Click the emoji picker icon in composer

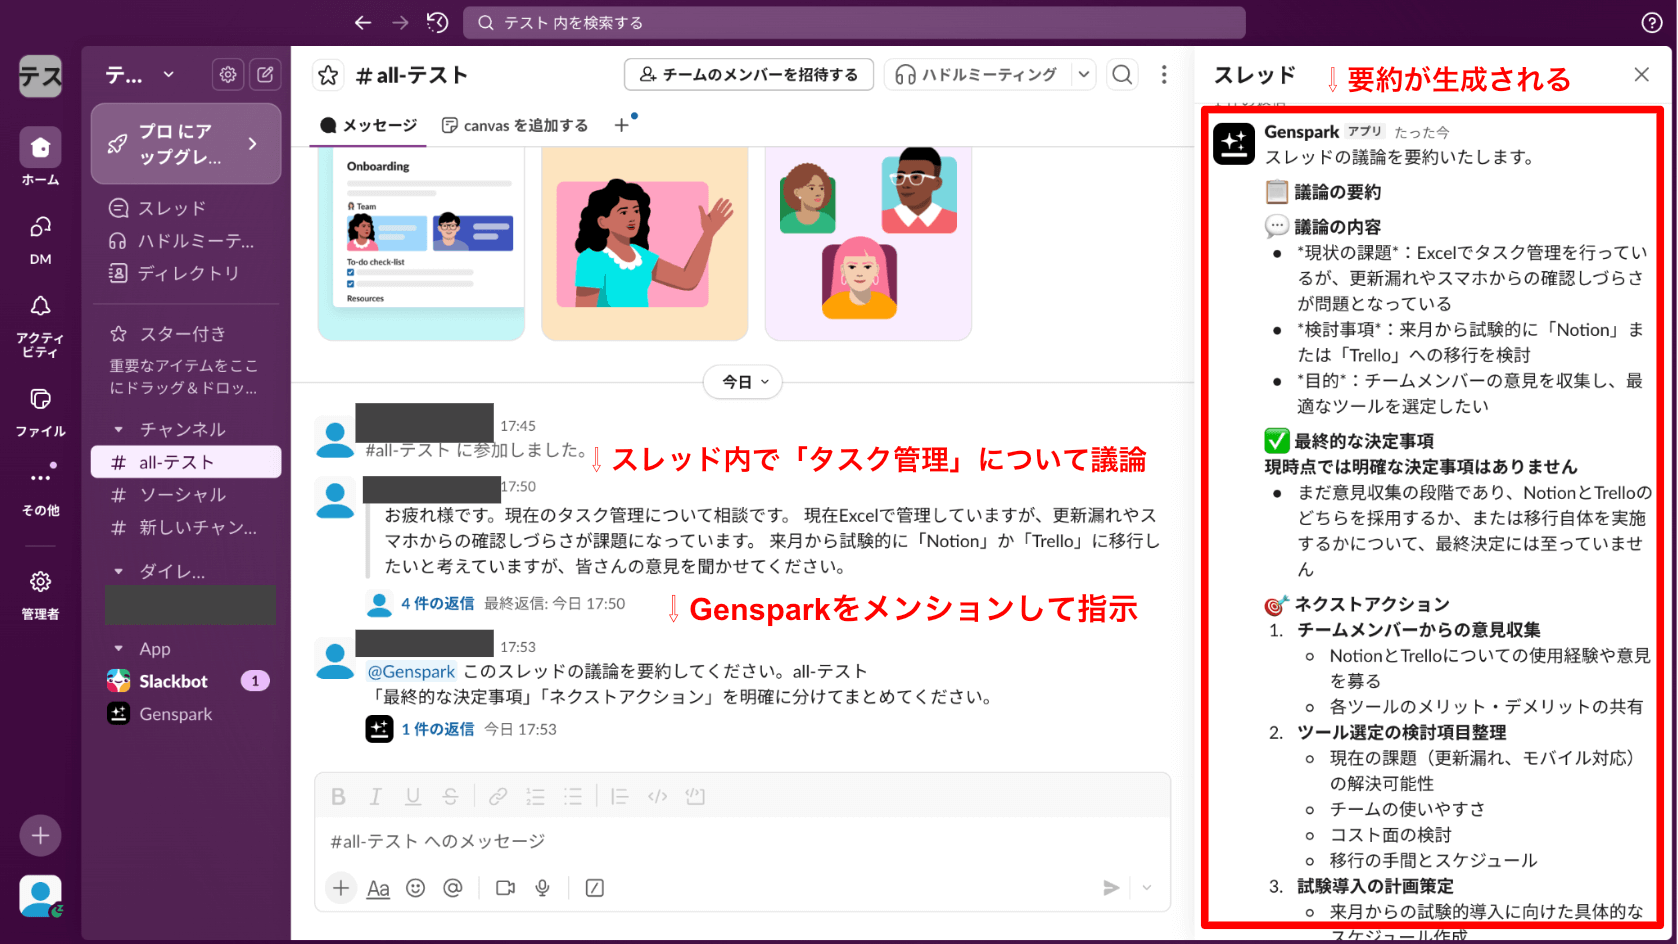point(416,888)
